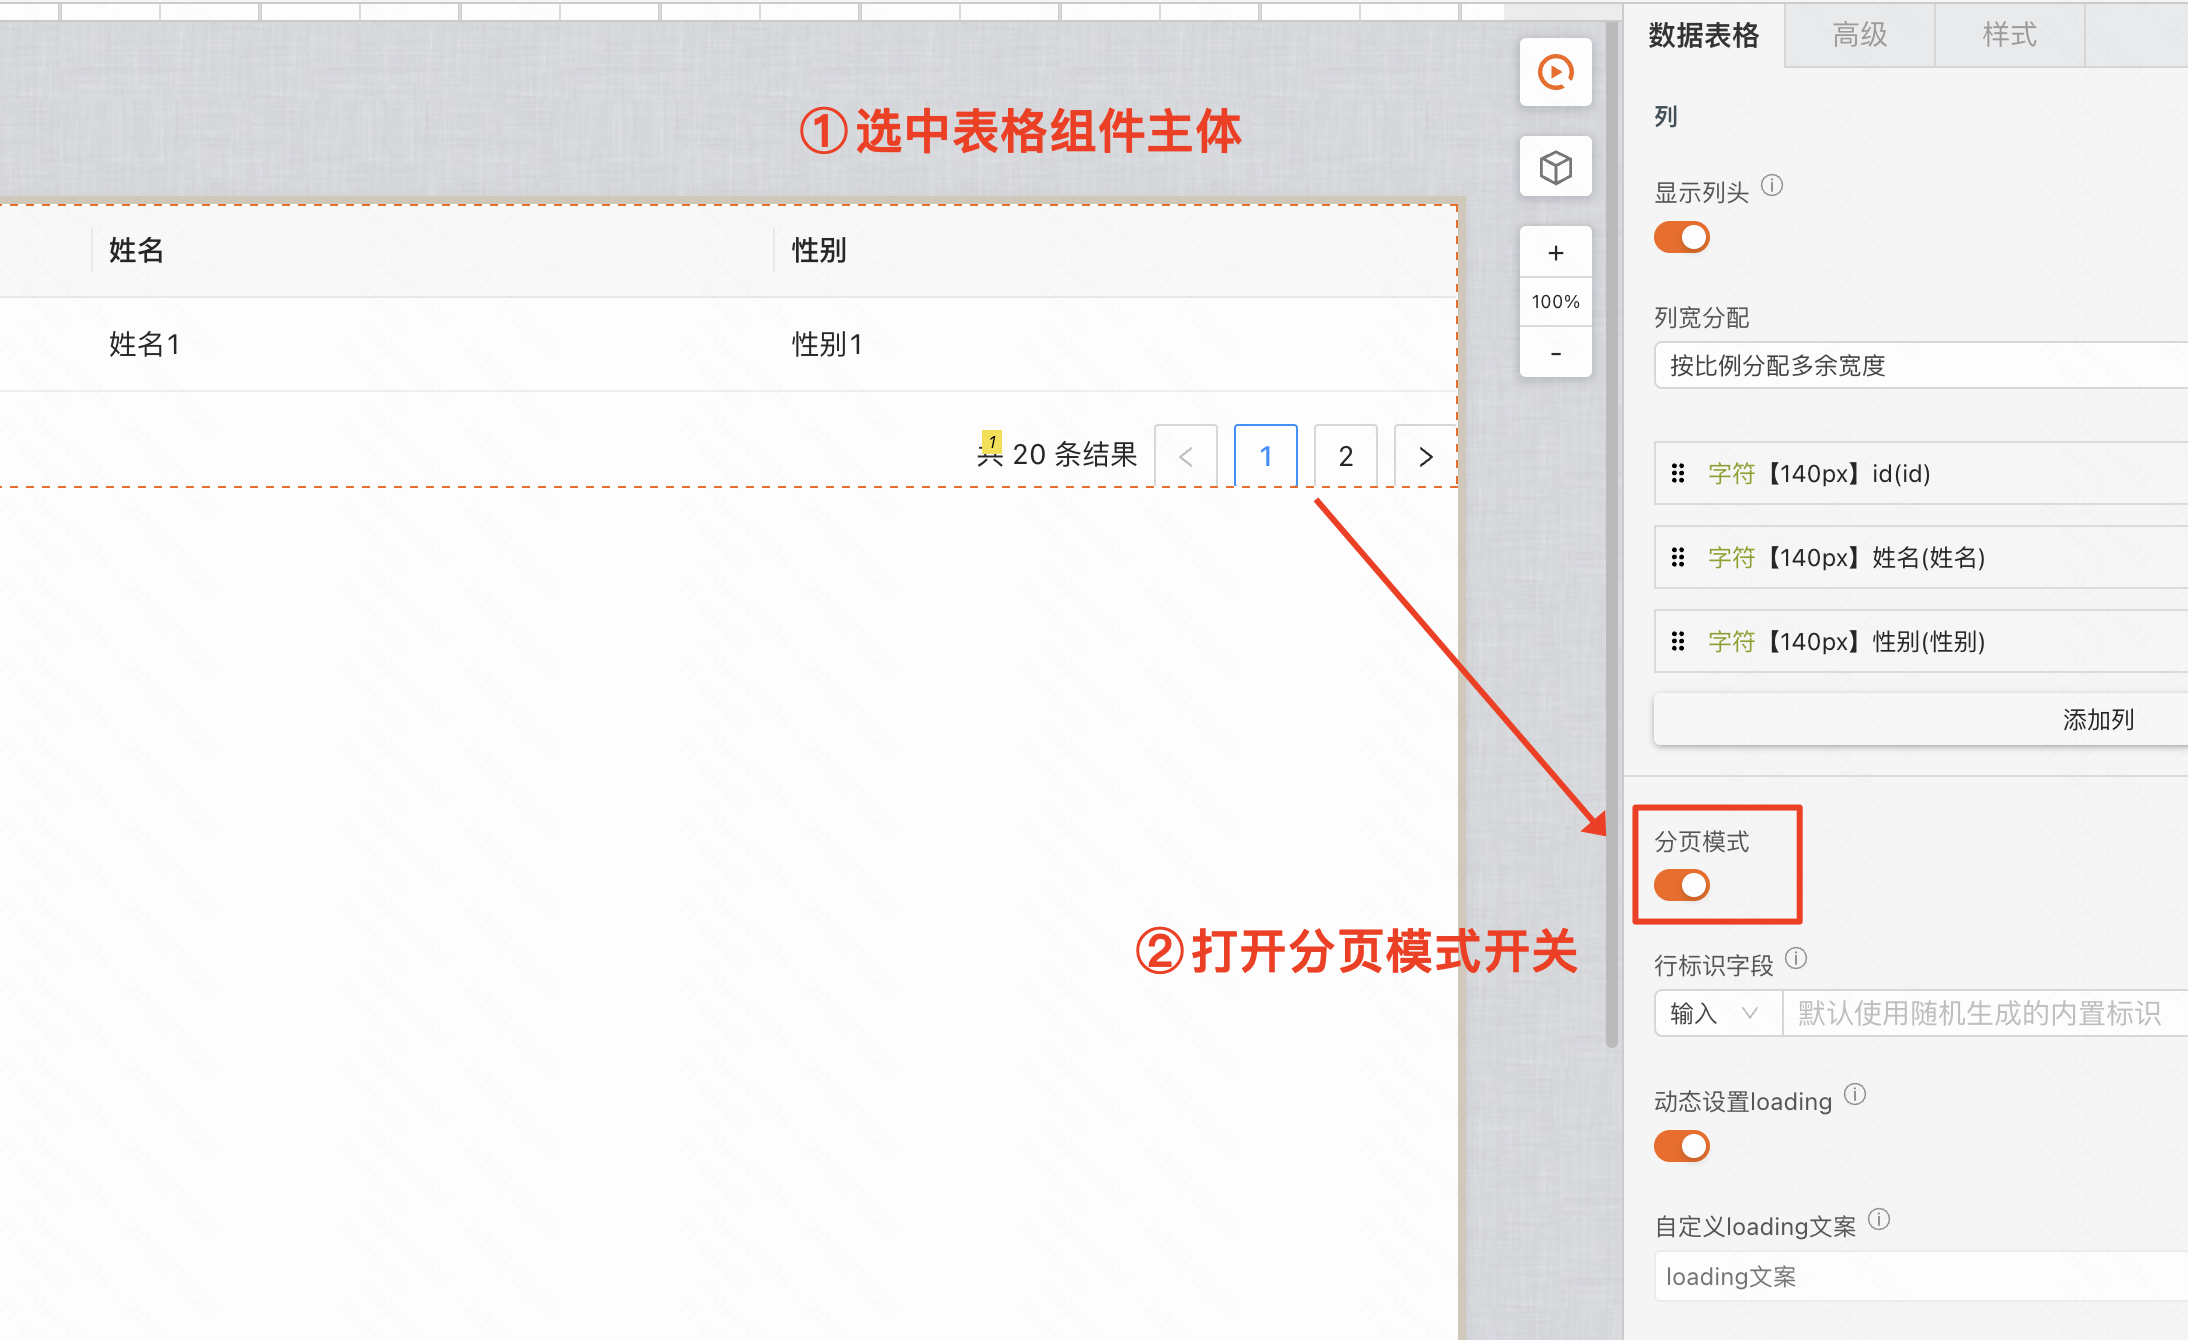
Task: Click the 添加列 button
Action: [1920, 720]
